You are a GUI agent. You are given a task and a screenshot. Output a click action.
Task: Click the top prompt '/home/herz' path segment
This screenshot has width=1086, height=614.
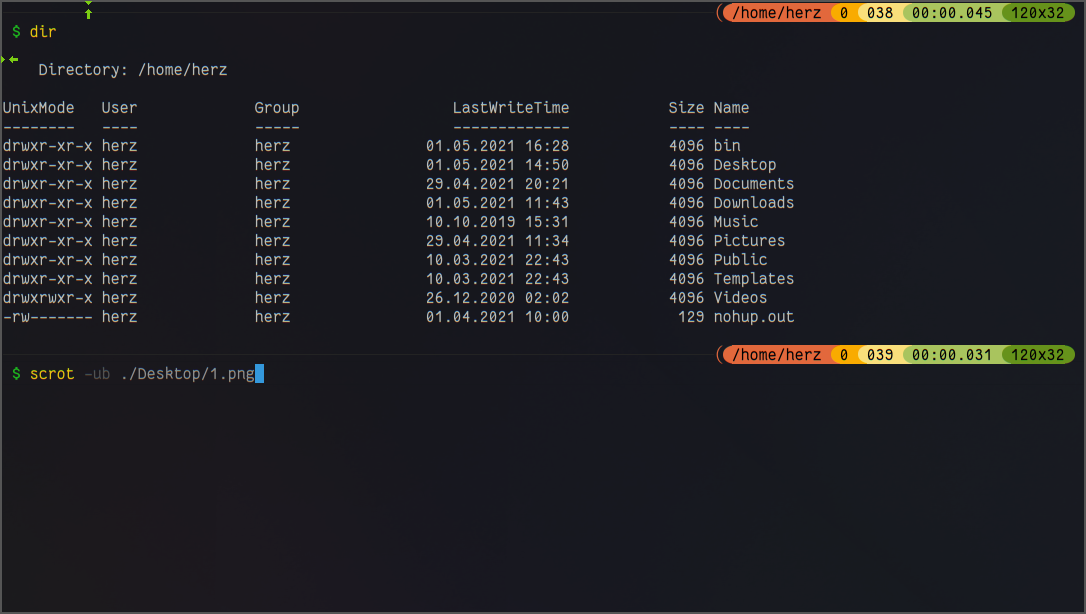[x=776, y=12]
